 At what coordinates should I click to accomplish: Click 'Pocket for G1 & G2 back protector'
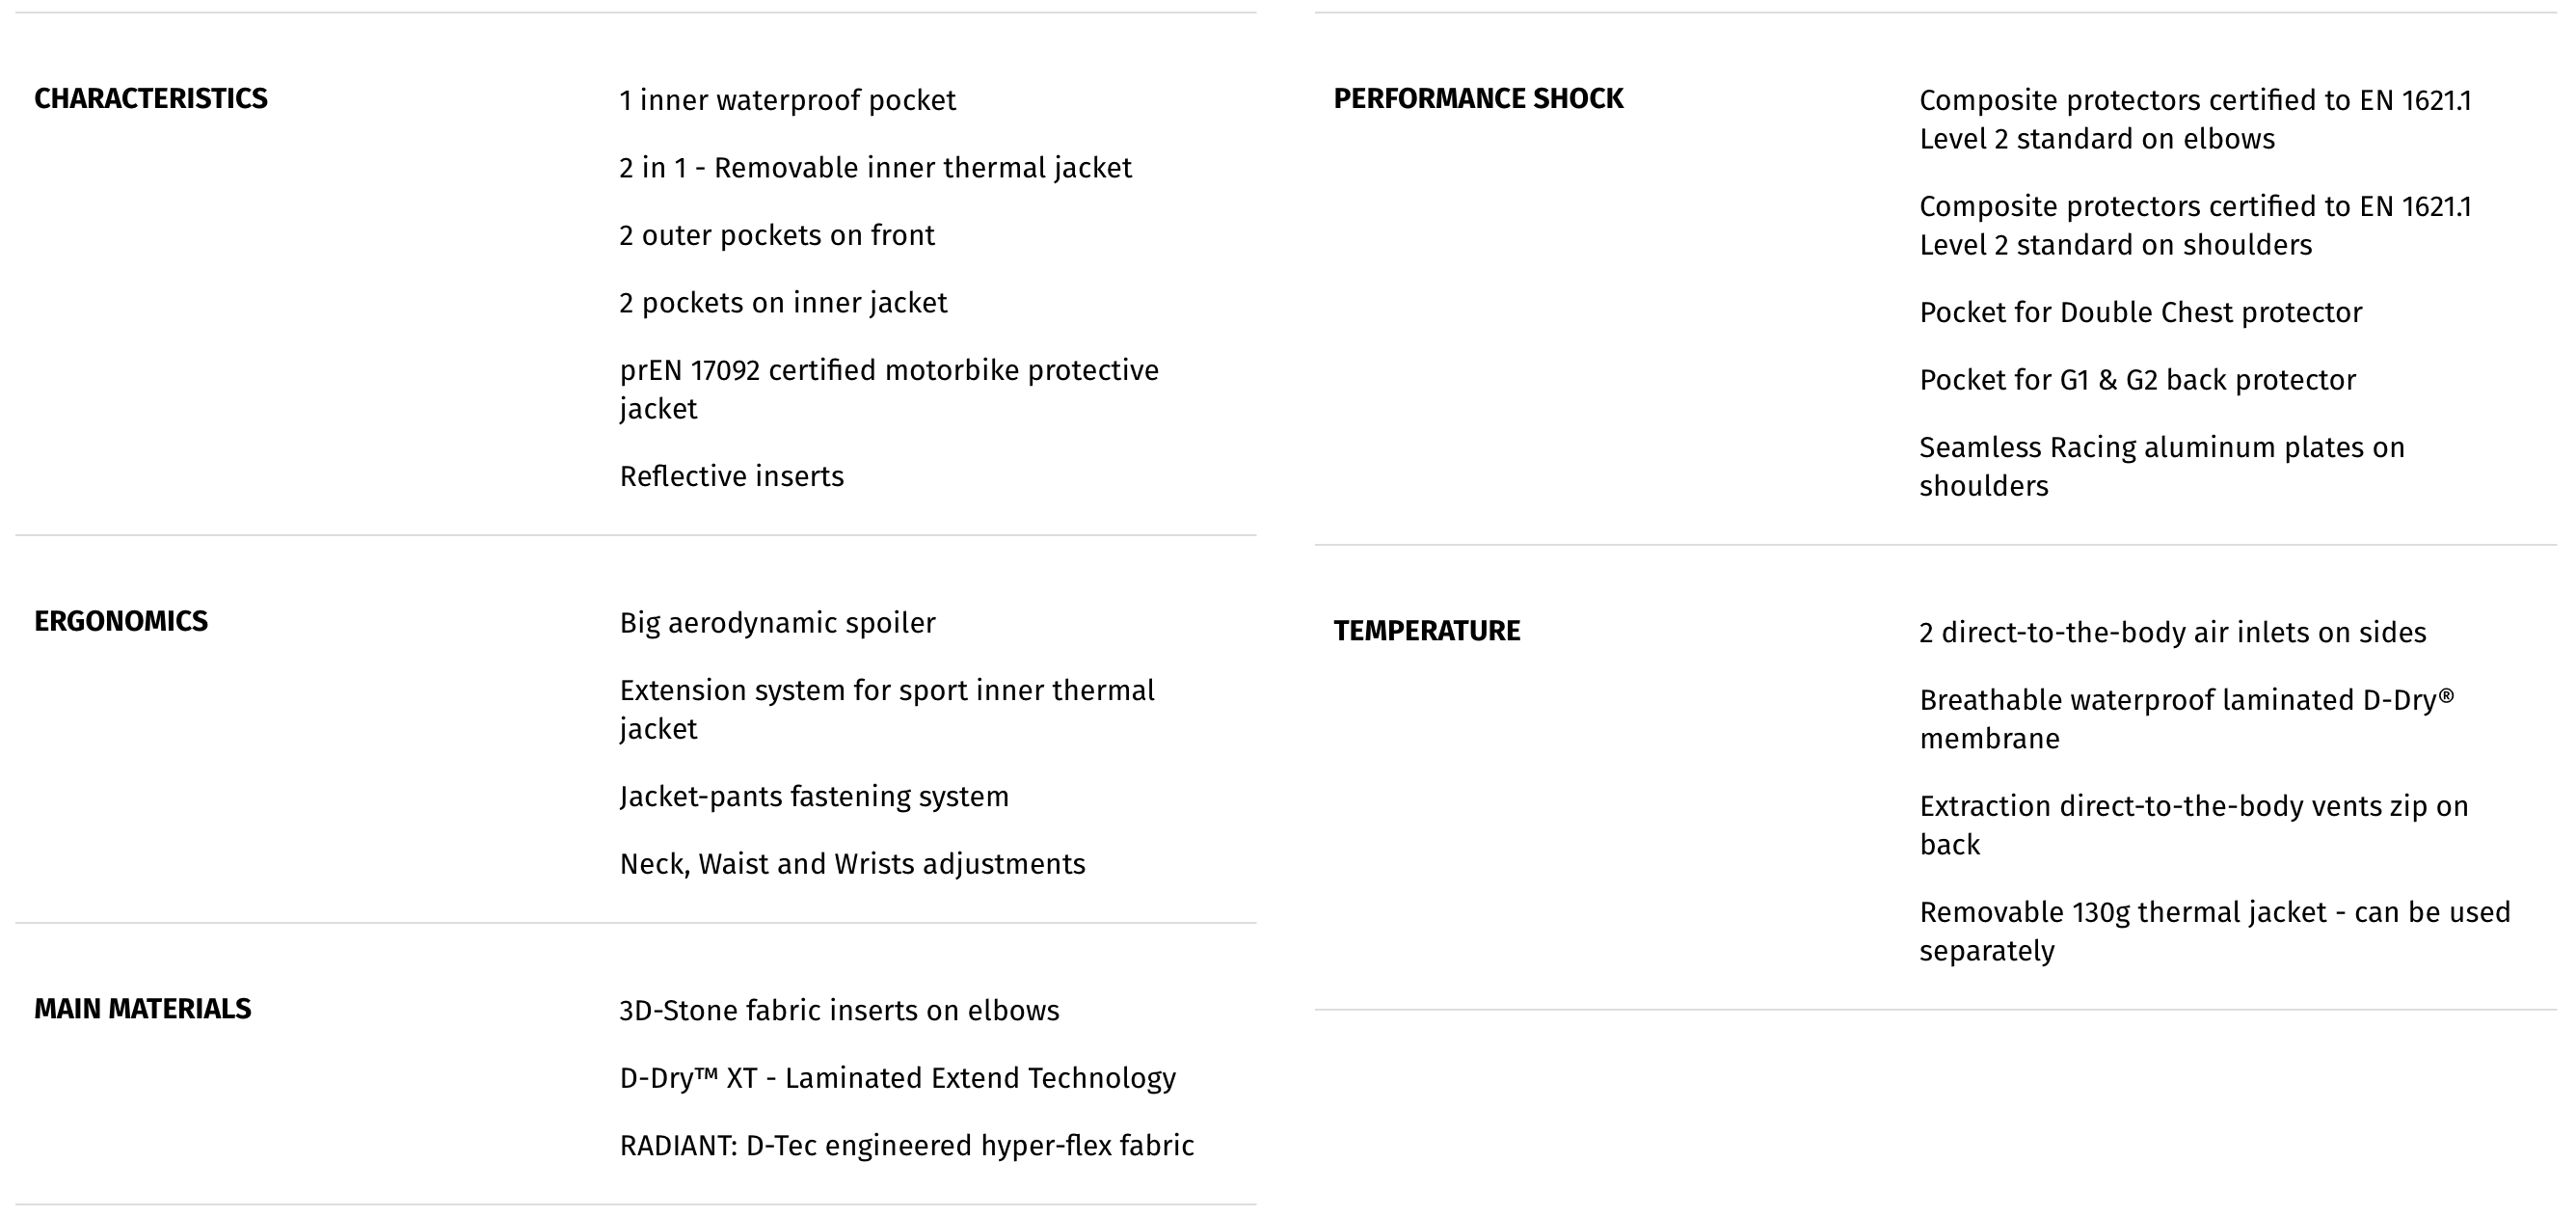[x=2138, y=380]
